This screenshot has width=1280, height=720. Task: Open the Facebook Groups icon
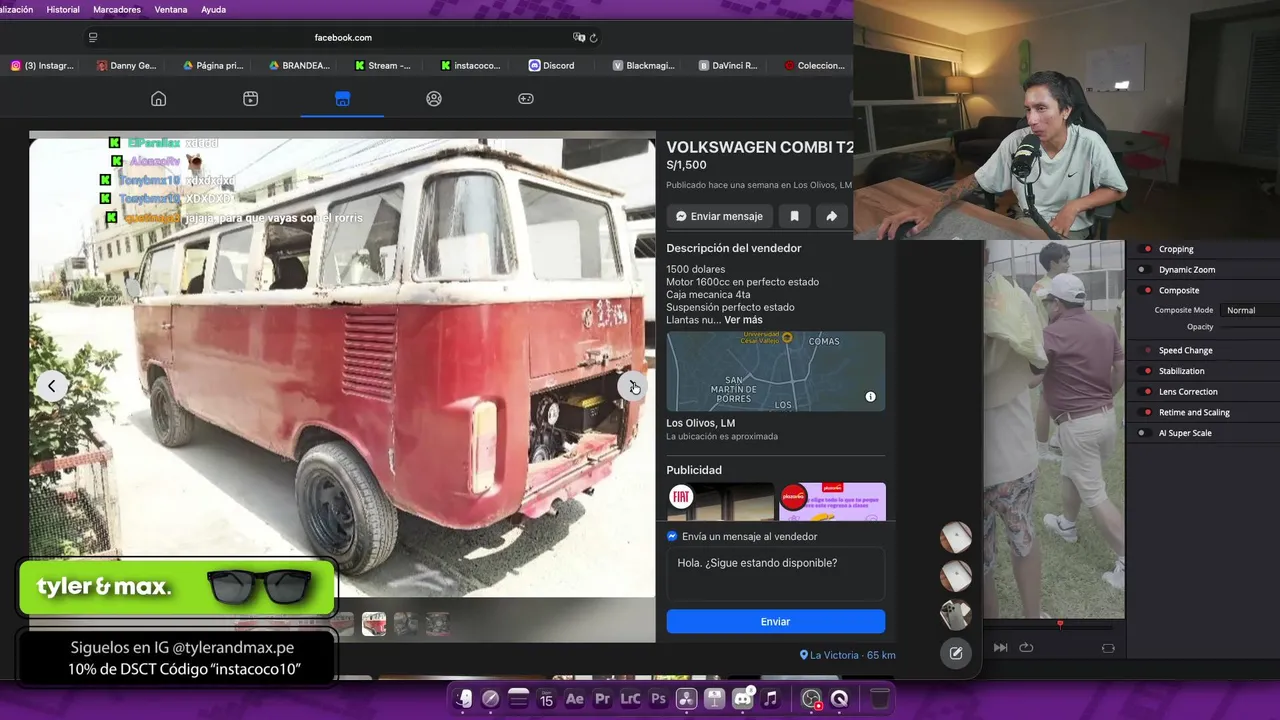(x=434, y=99)
